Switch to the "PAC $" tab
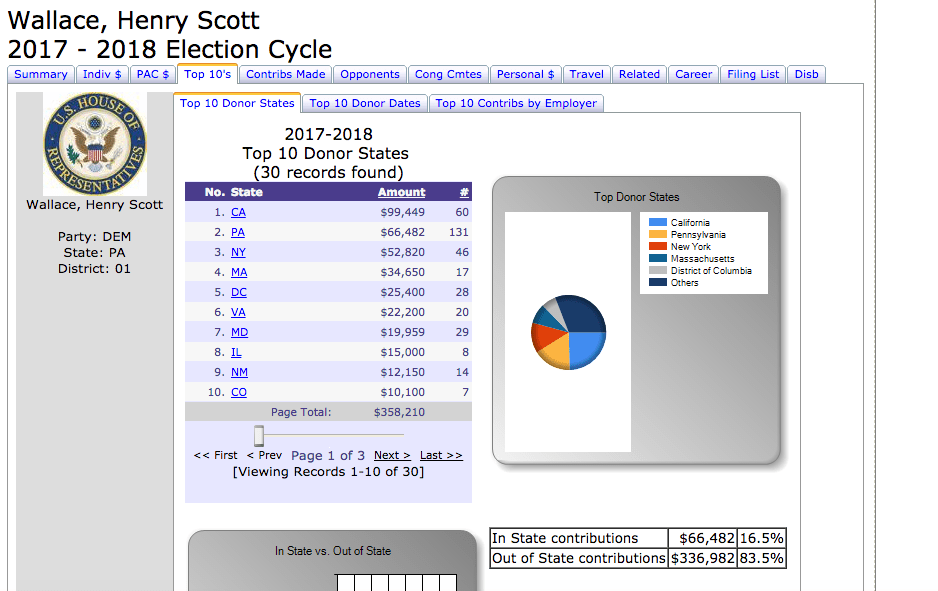Screen dimensions: 938x591 (152, 74)
